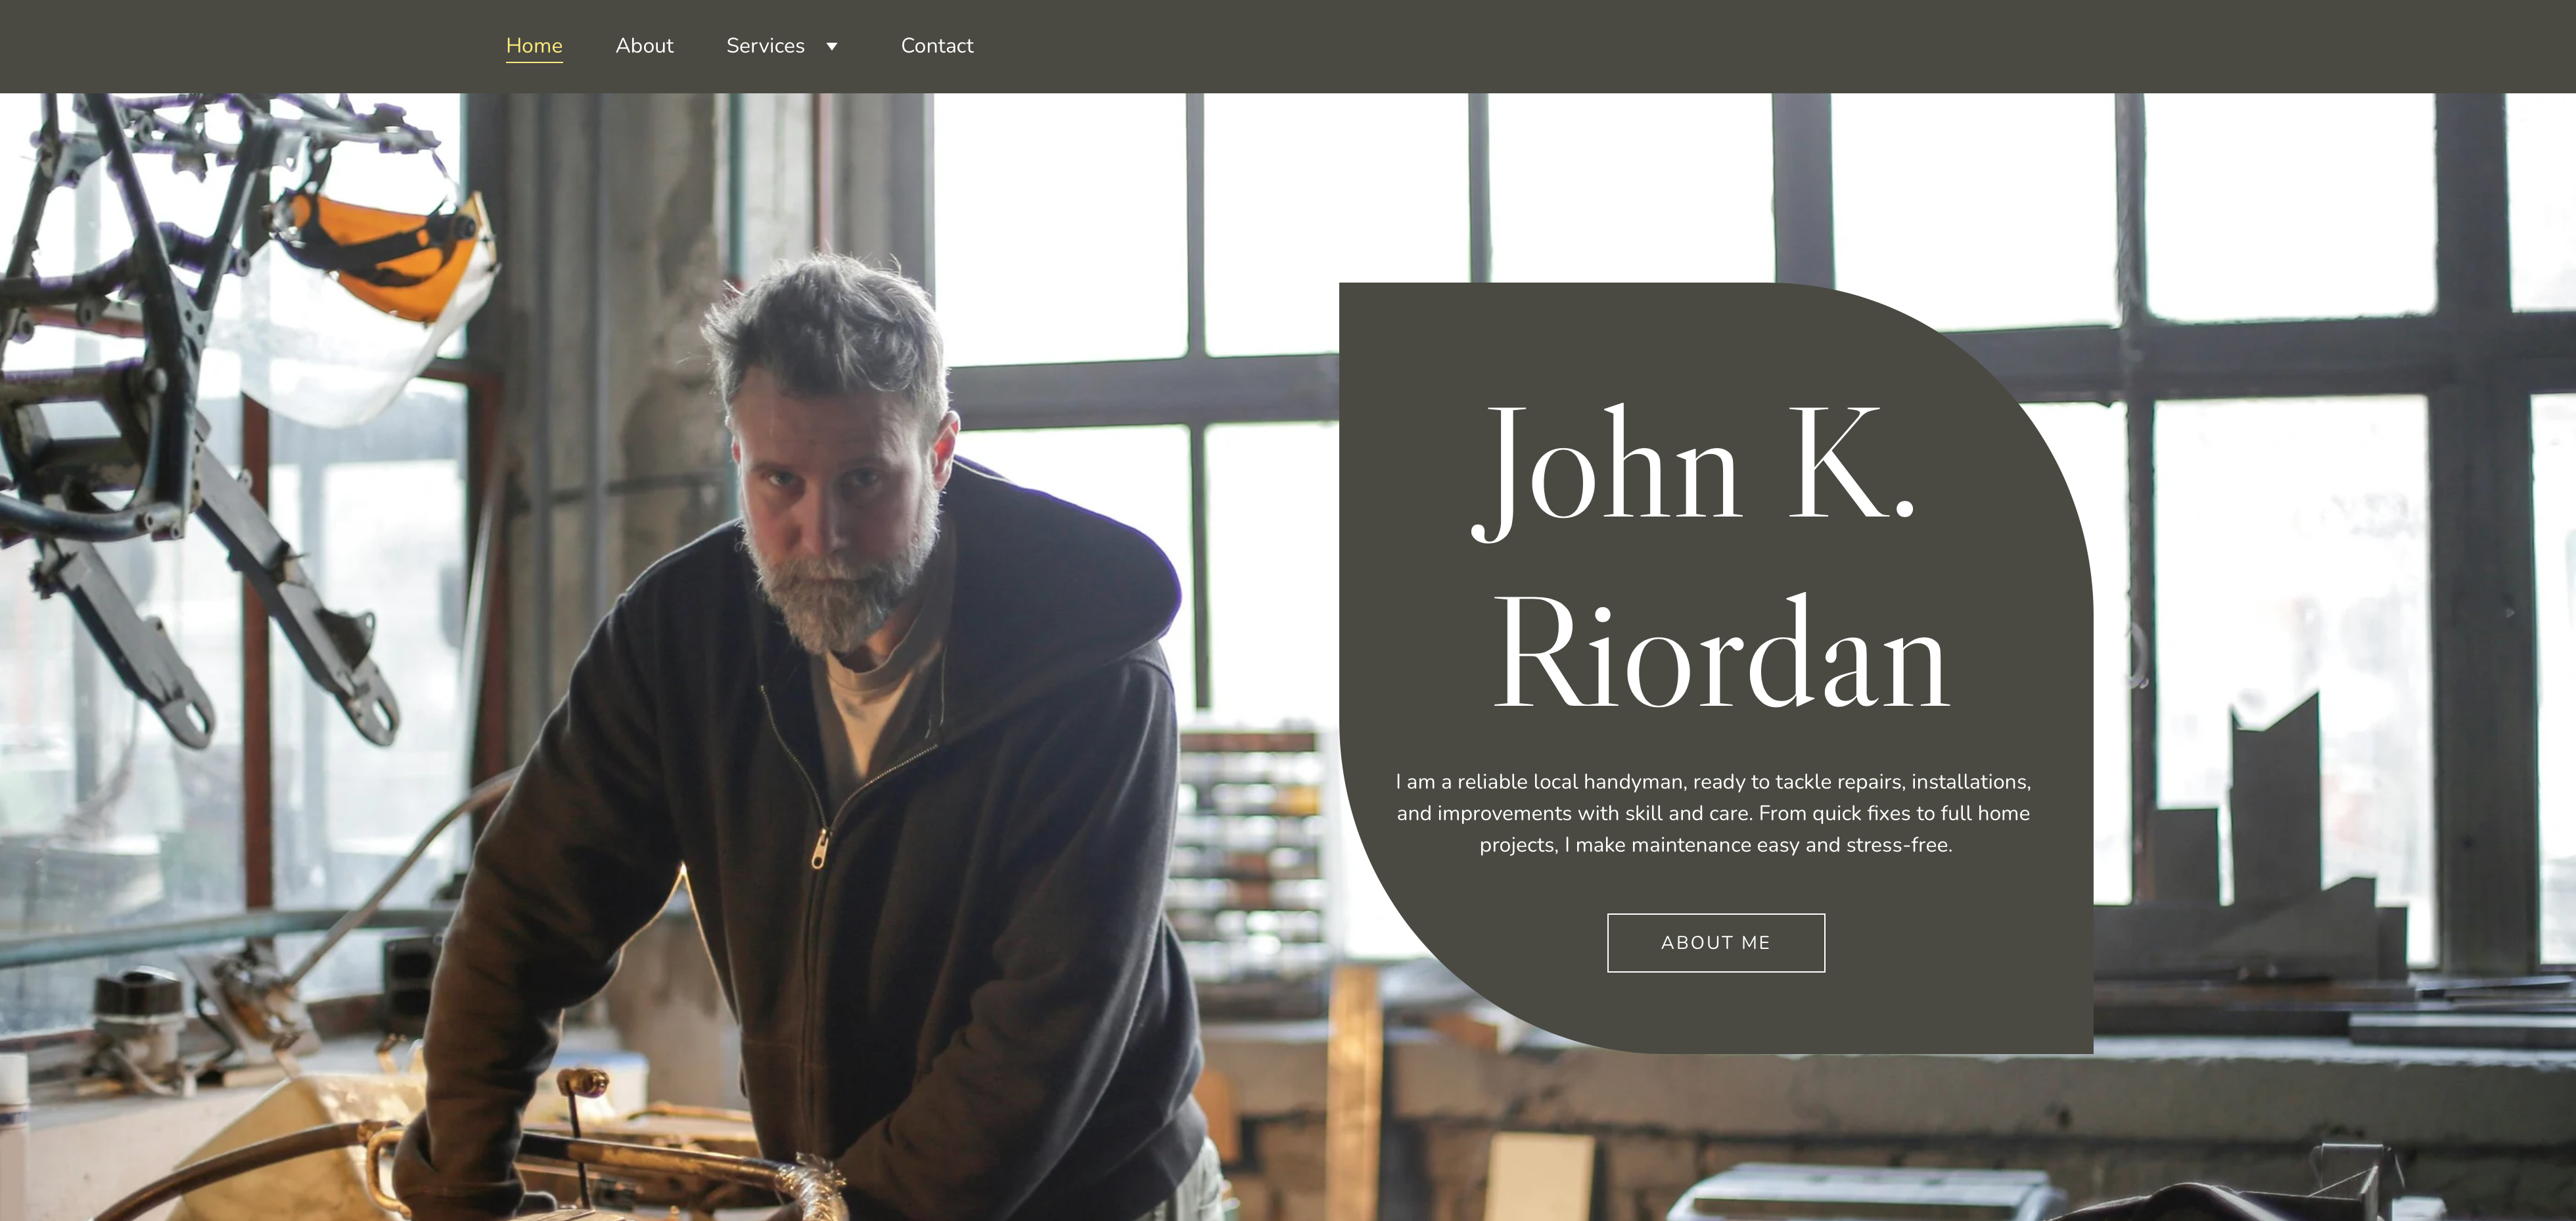Click the ABOUT ME button
This screenshot has height=1221, width=2576.
point(1716,942)
